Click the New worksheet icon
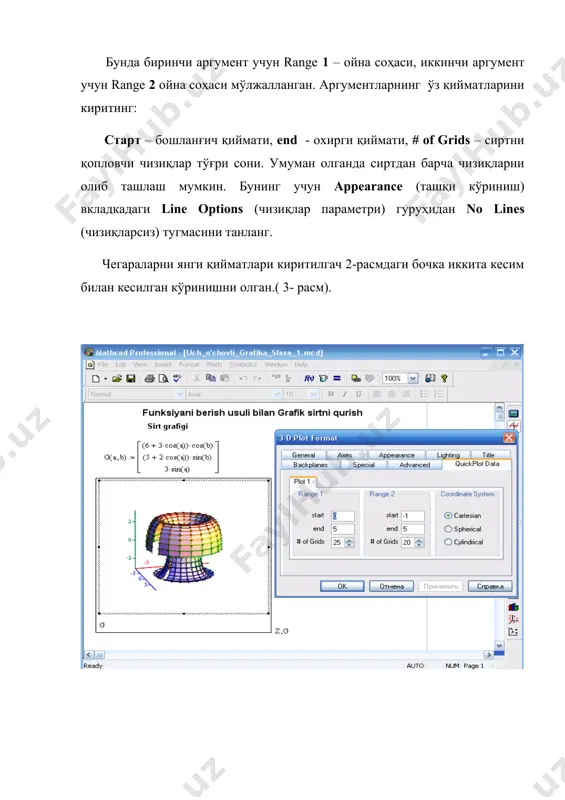Screen dimensions: 565x800 click(95, 379)
